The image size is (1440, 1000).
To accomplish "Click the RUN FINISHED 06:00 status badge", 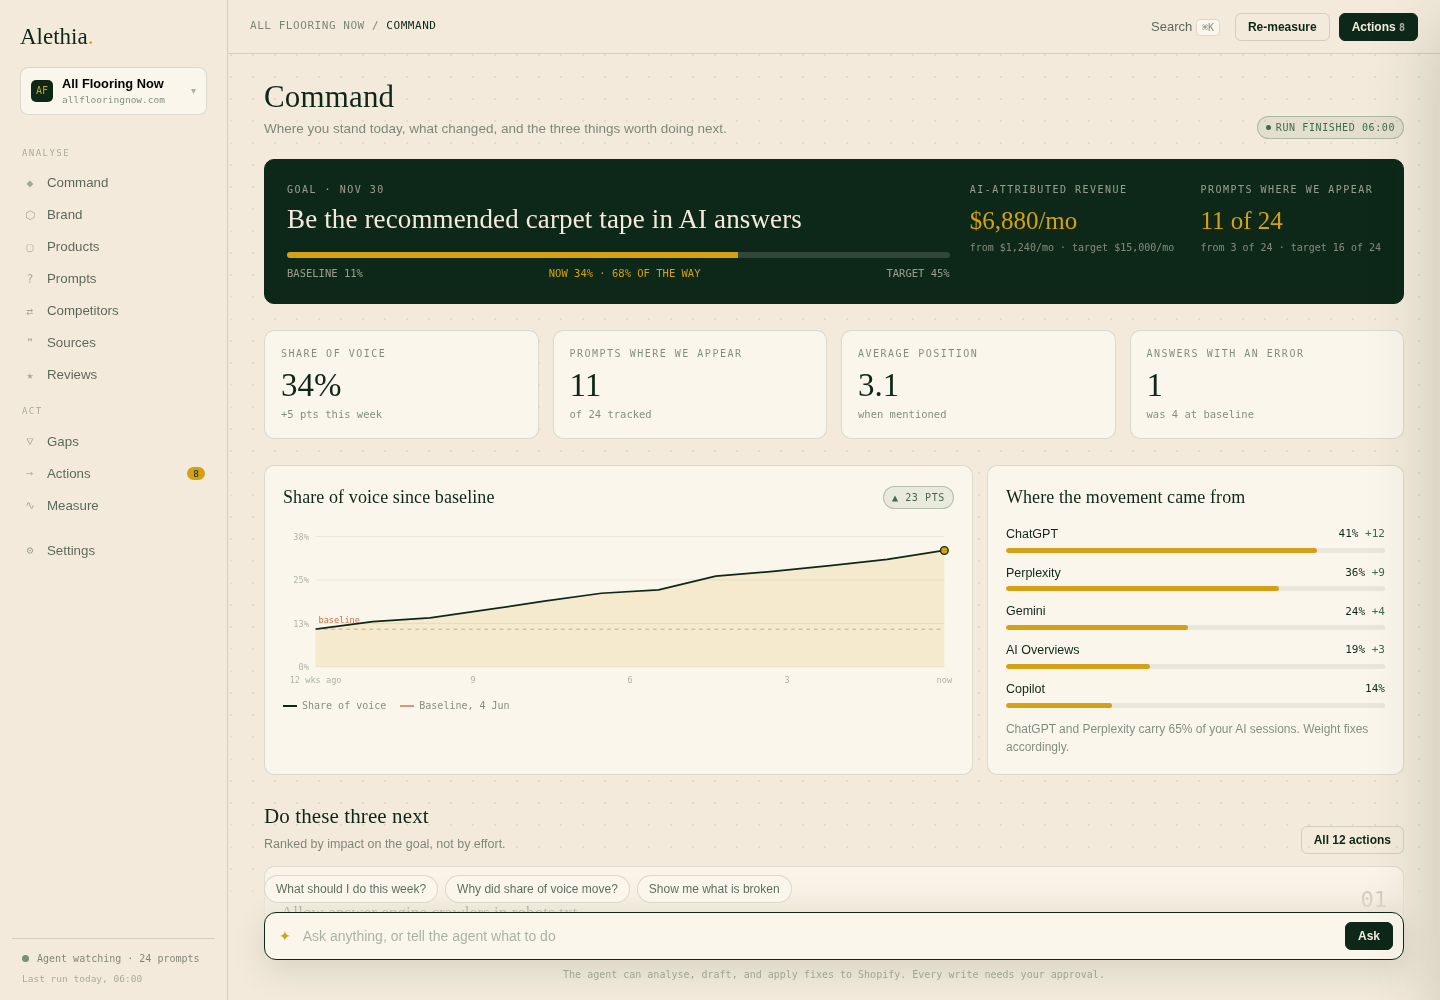I will pyautogui.click(x=1330, y=128).
